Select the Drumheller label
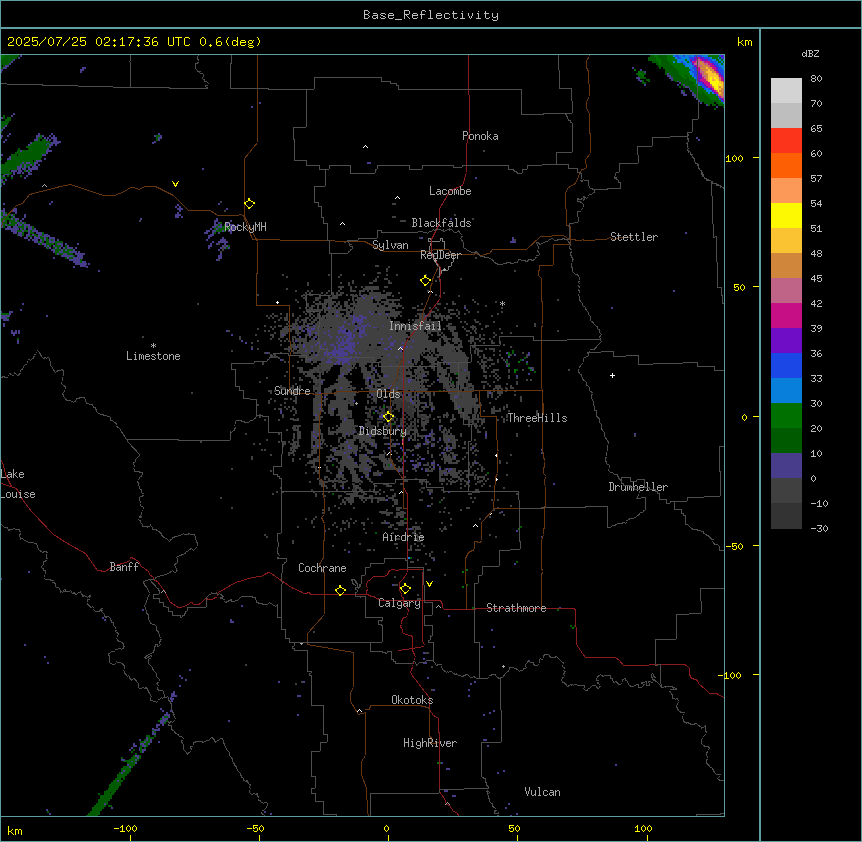 [x=638, y=487]
